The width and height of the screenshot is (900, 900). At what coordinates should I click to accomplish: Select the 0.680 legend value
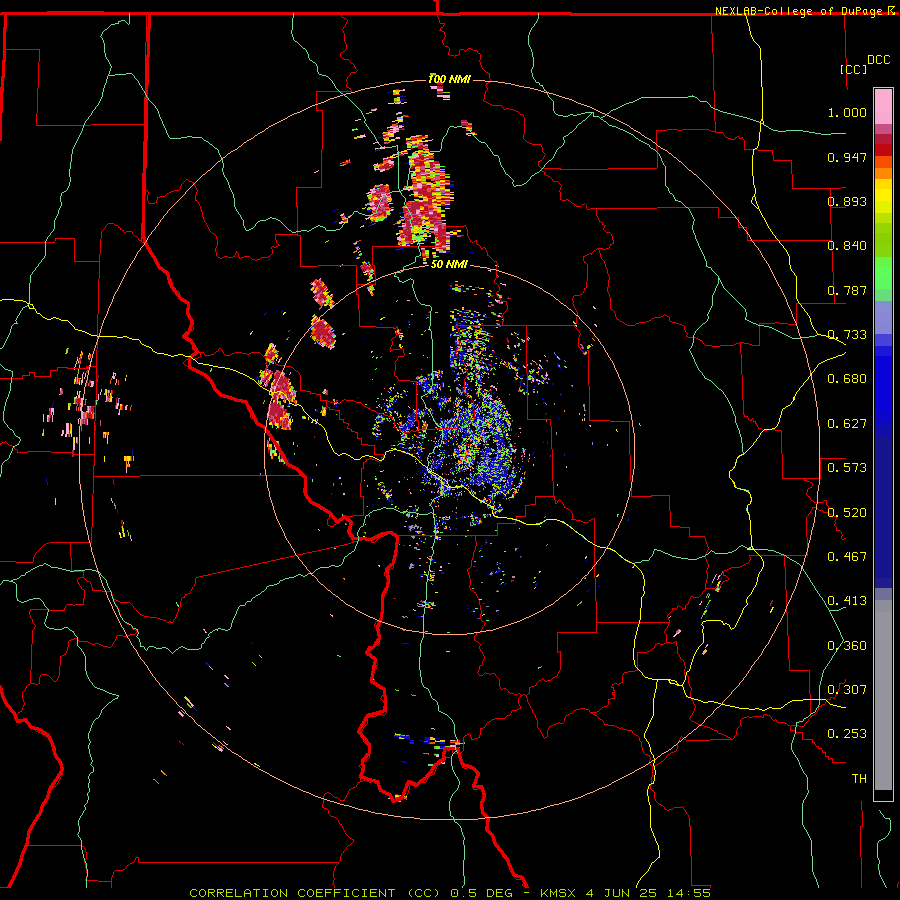[847, 379]
